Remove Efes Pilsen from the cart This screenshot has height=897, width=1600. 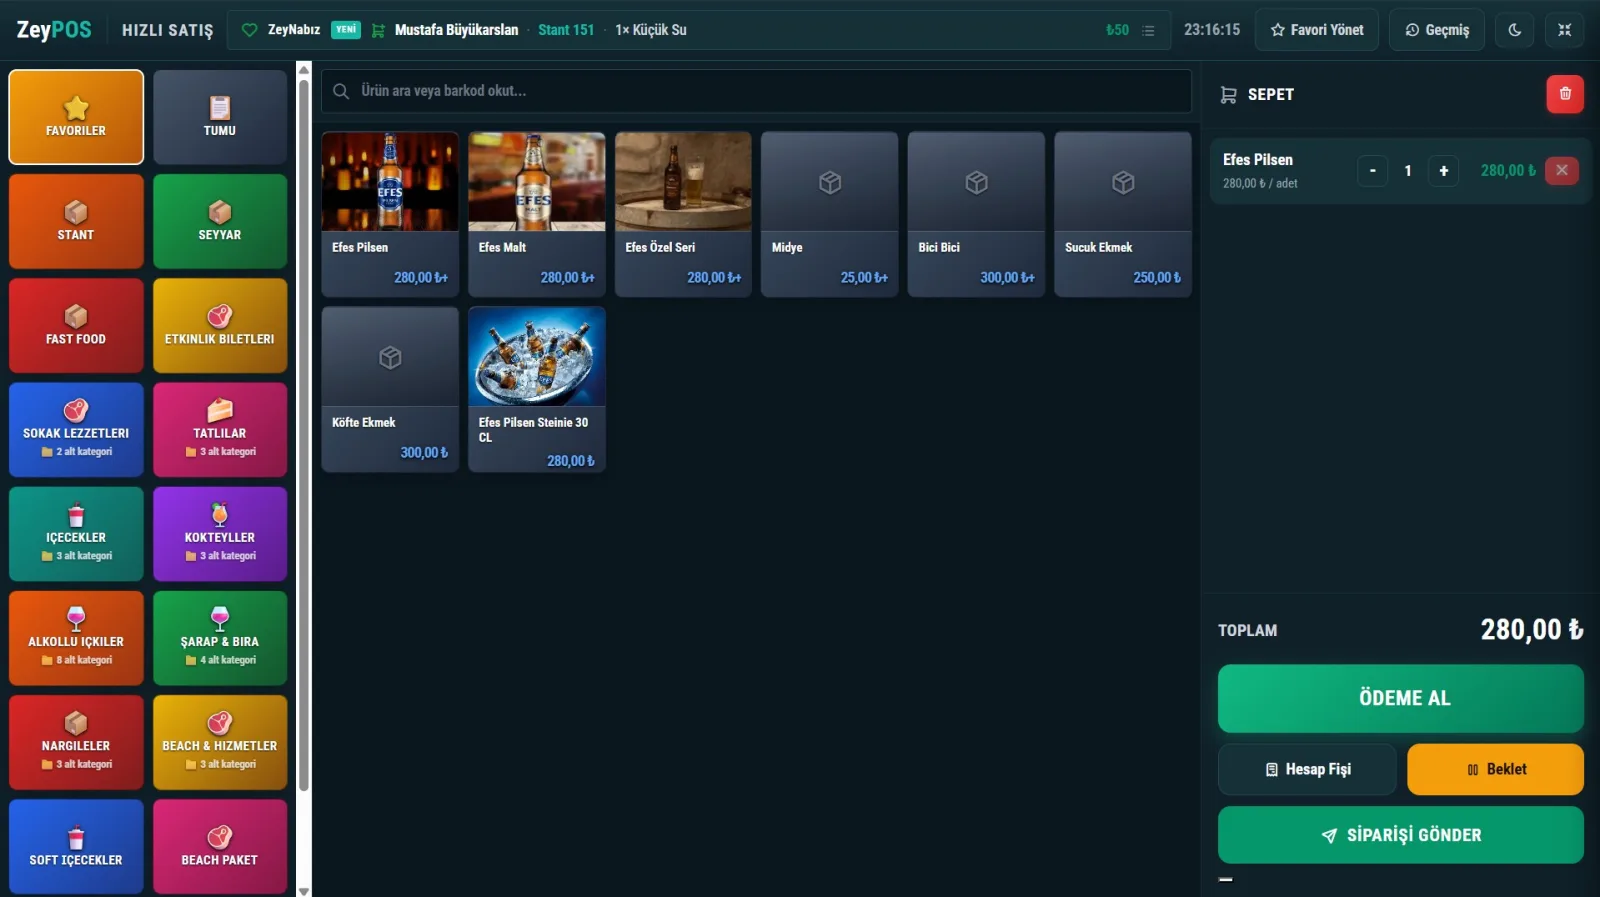pyautogui.click(x=1562, y=171)
